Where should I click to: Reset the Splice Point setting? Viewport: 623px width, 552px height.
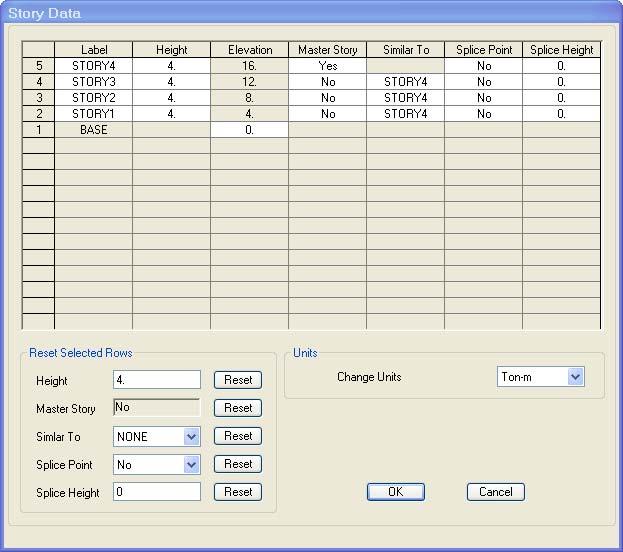(x=238, y=464)
